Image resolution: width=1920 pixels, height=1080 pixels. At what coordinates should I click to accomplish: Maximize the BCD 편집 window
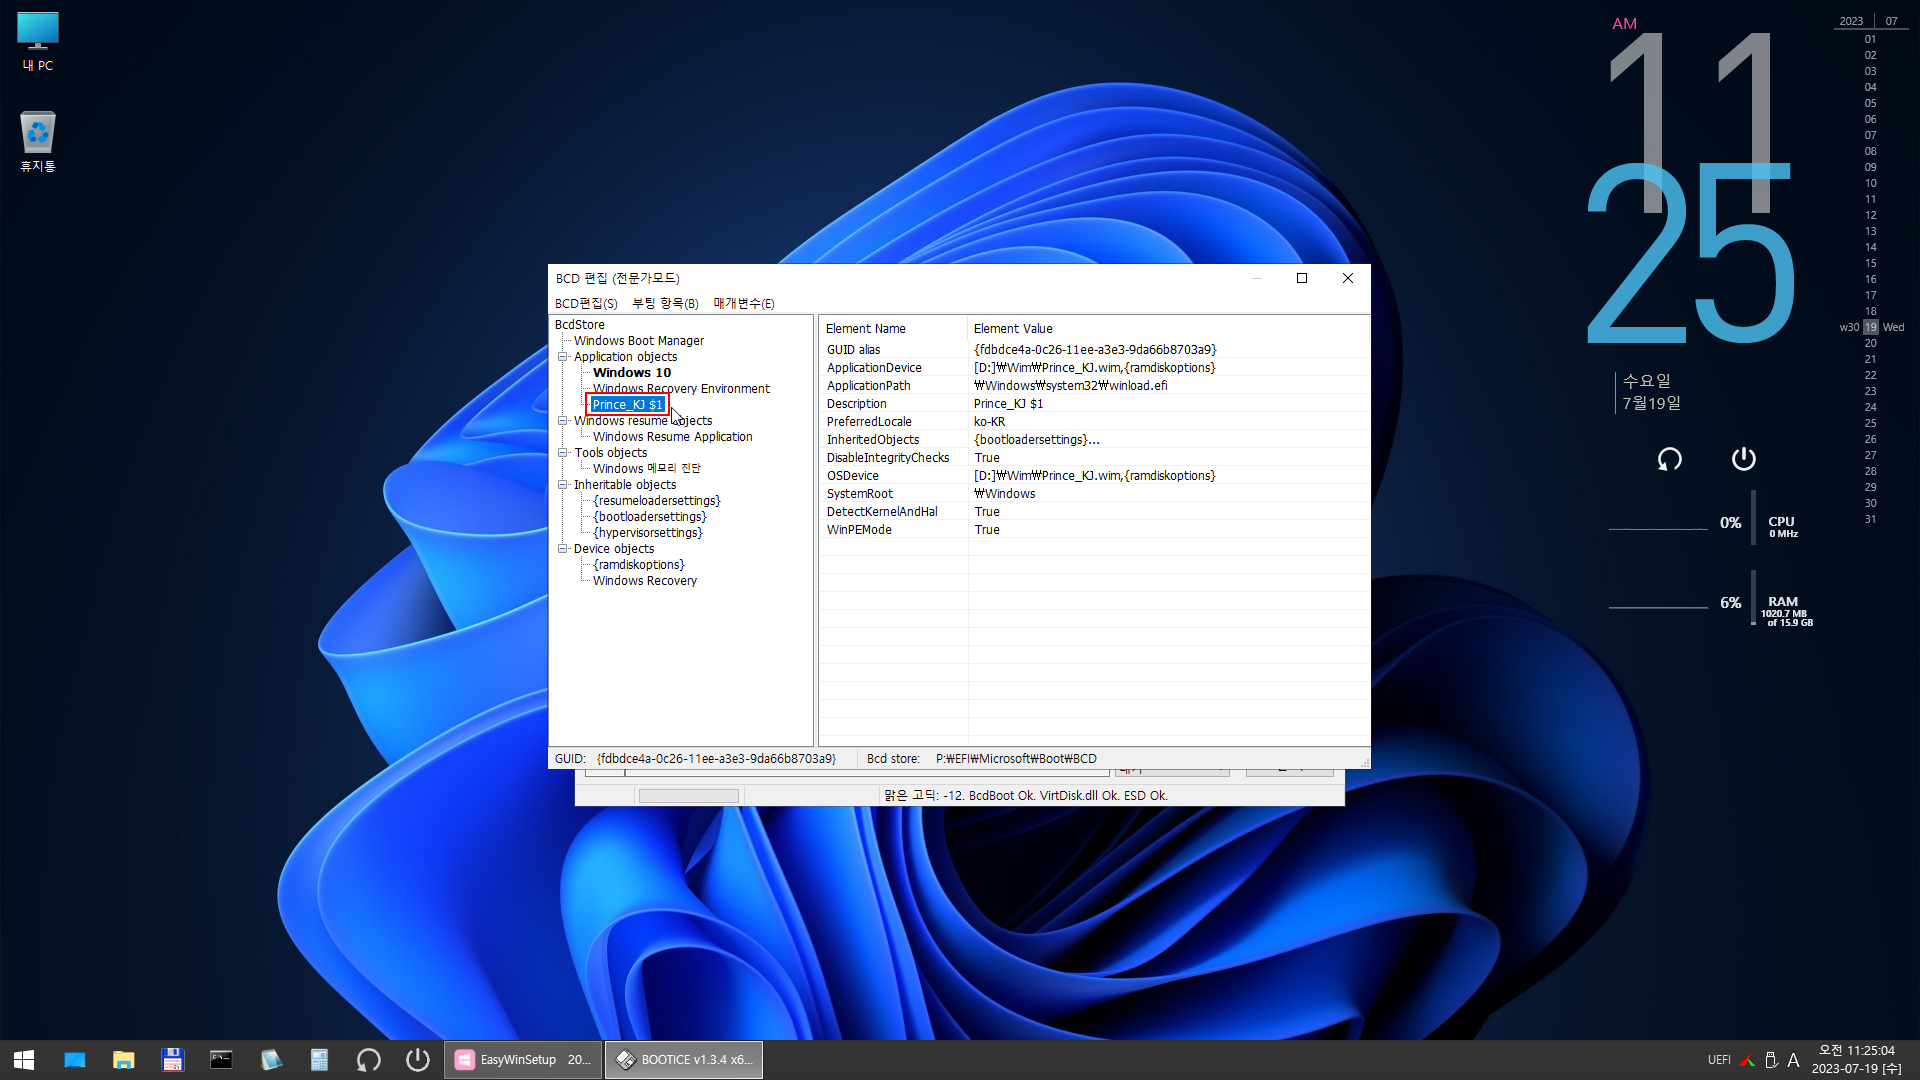(x=1302, y=278)
